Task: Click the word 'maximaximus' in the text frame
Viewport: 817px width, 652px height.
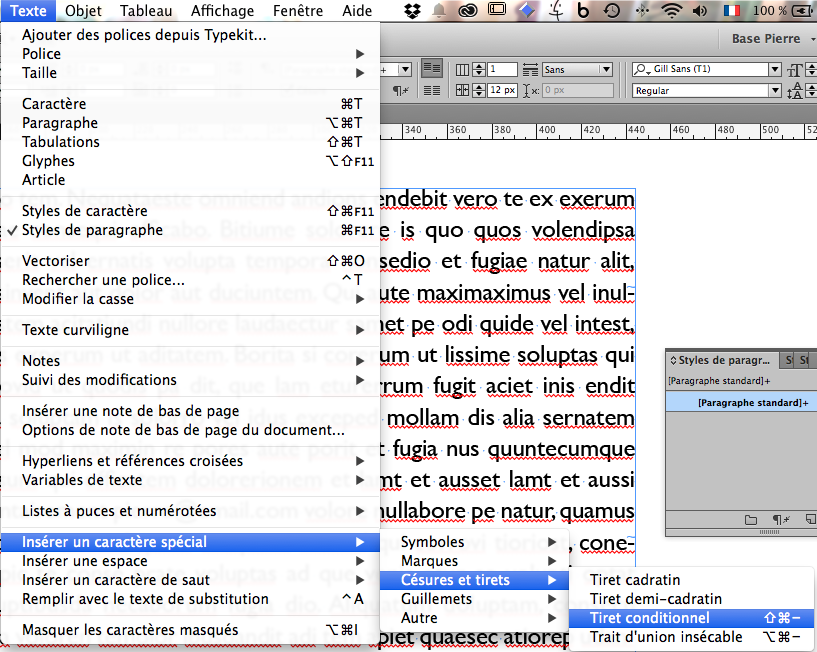Action: click(x=484, y=293)
